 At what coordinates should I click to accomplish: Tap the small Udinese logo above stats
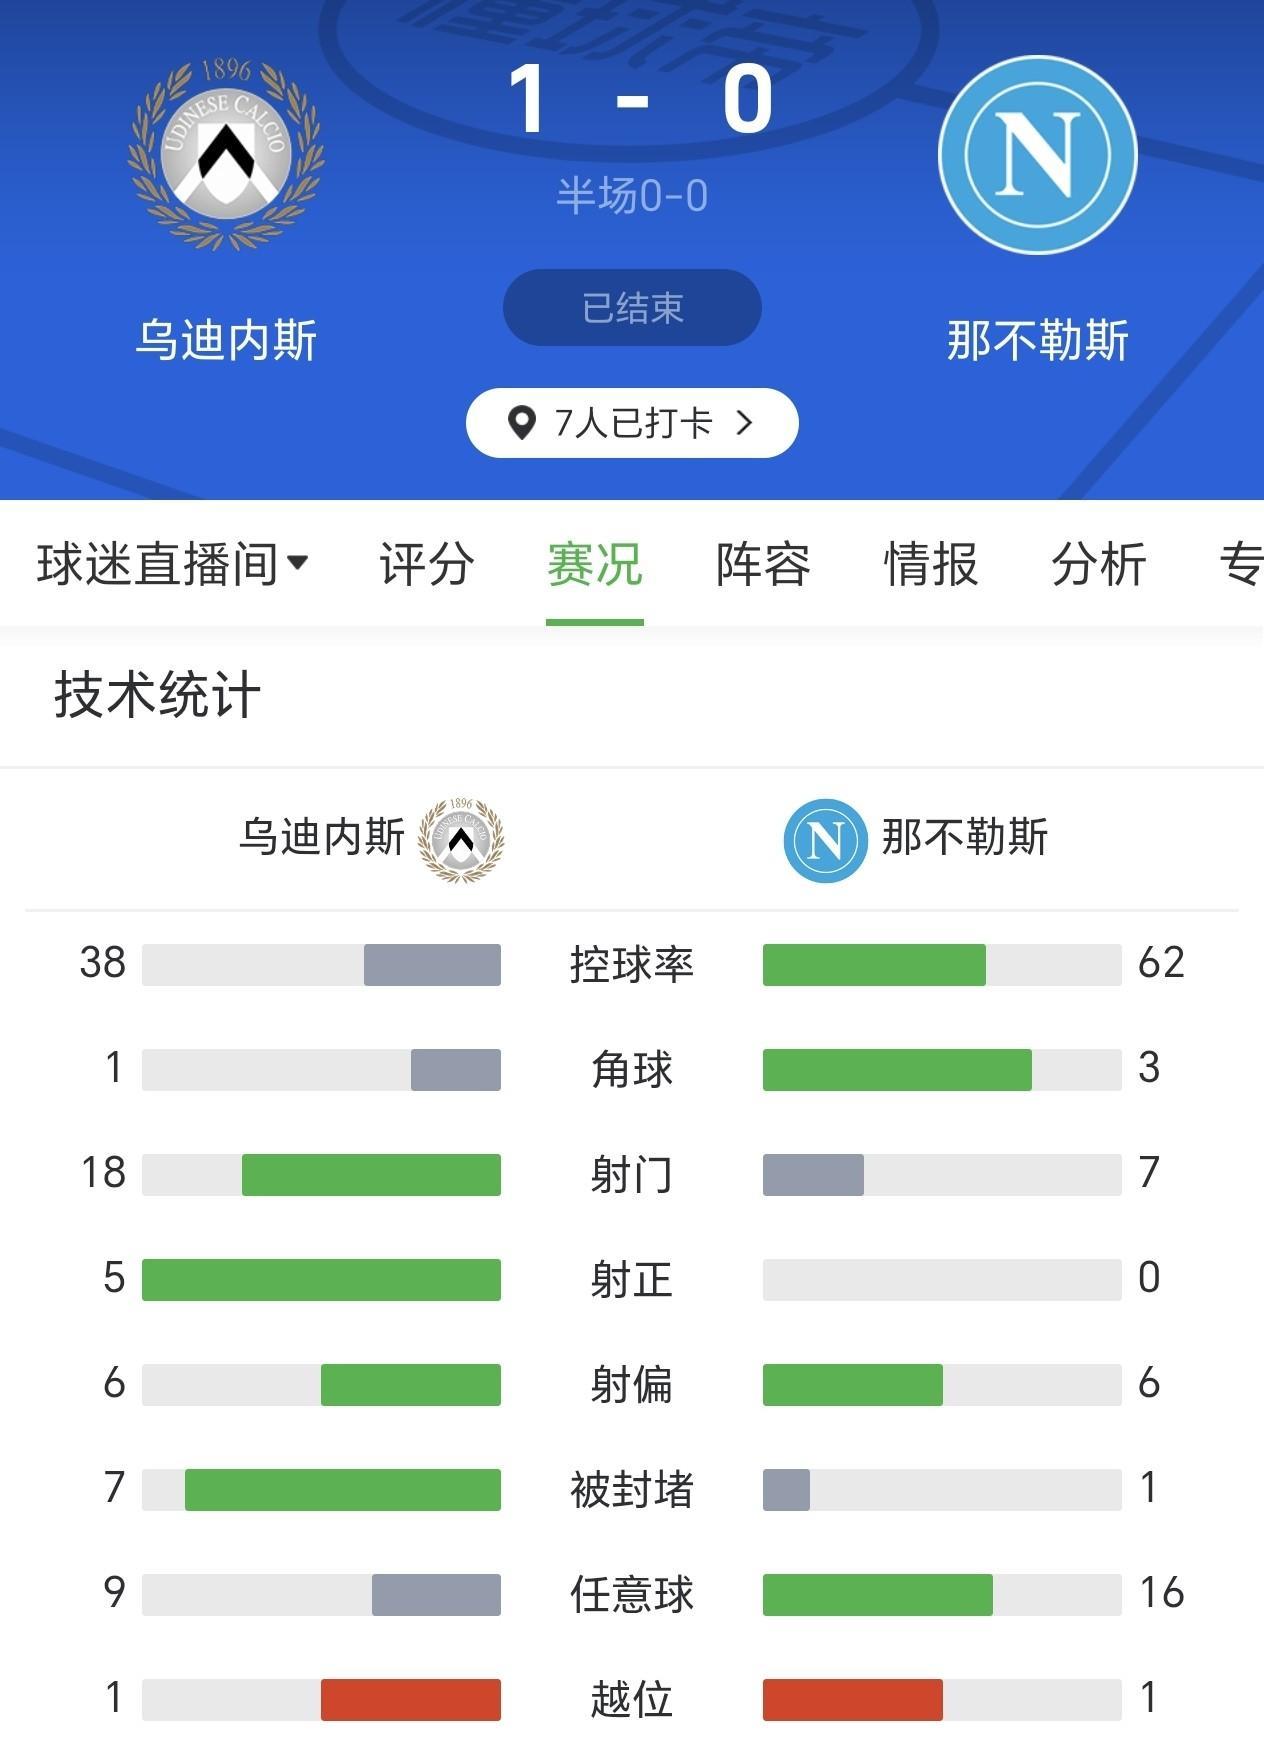tap(461, 840)
